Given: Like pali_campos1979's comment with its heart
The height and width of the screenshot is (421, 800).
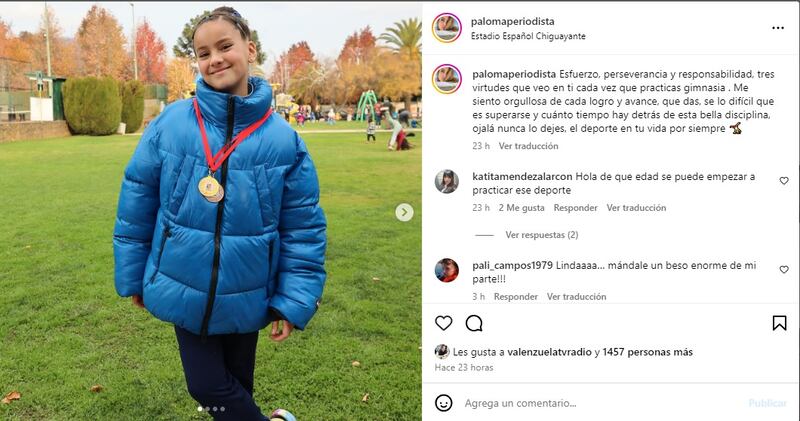Looking at the screenshot, I should pos(784,269).
